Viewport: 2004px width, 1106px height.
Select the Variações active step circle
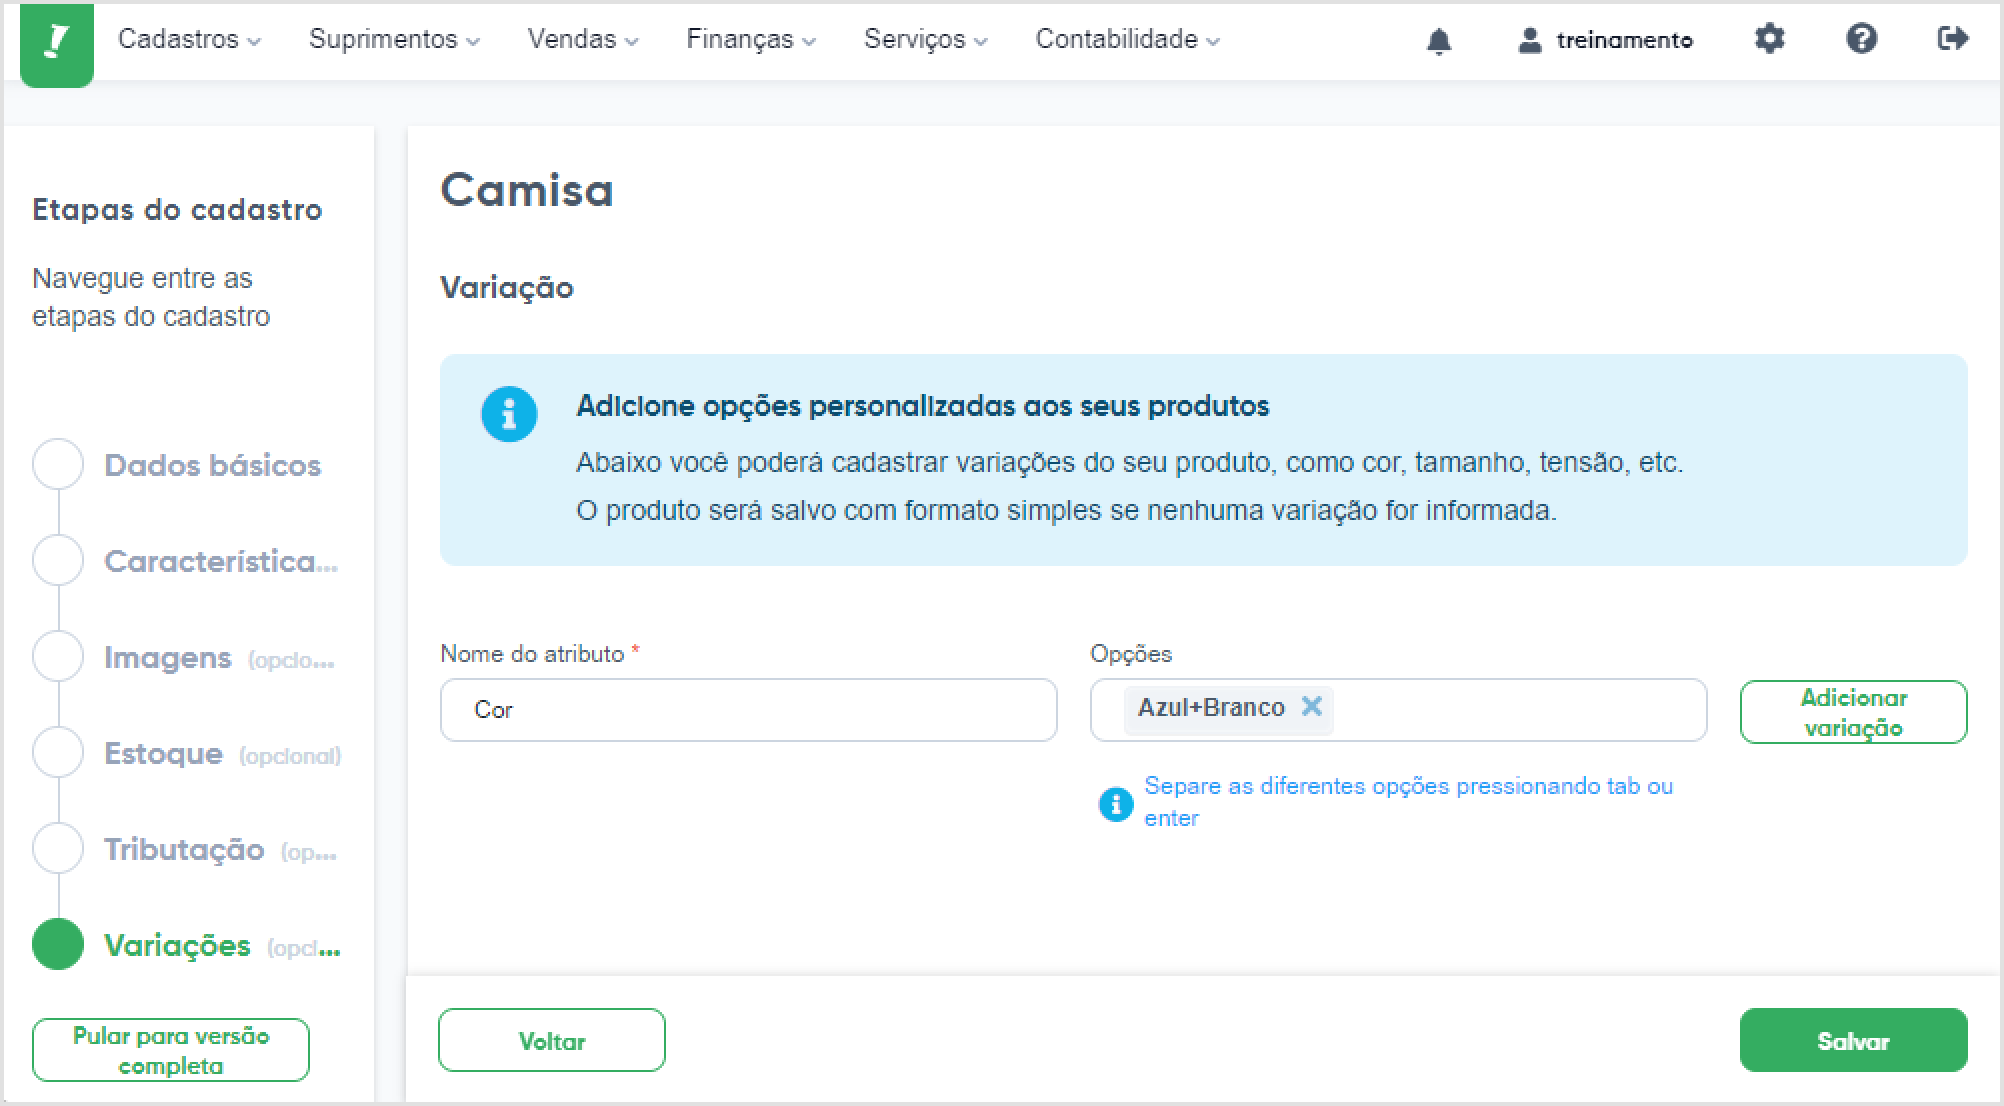58,945
